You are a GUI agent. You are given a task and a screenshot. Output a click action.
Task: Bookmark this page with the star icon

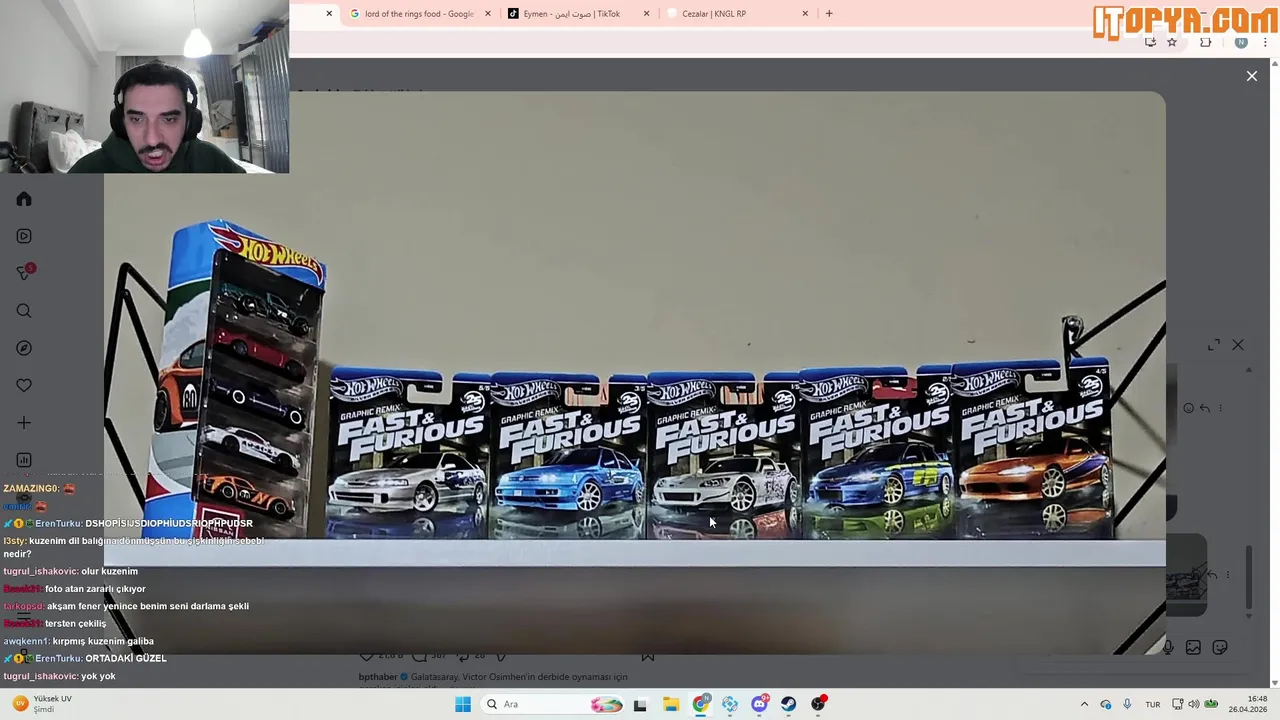(x=1172, y=42)
